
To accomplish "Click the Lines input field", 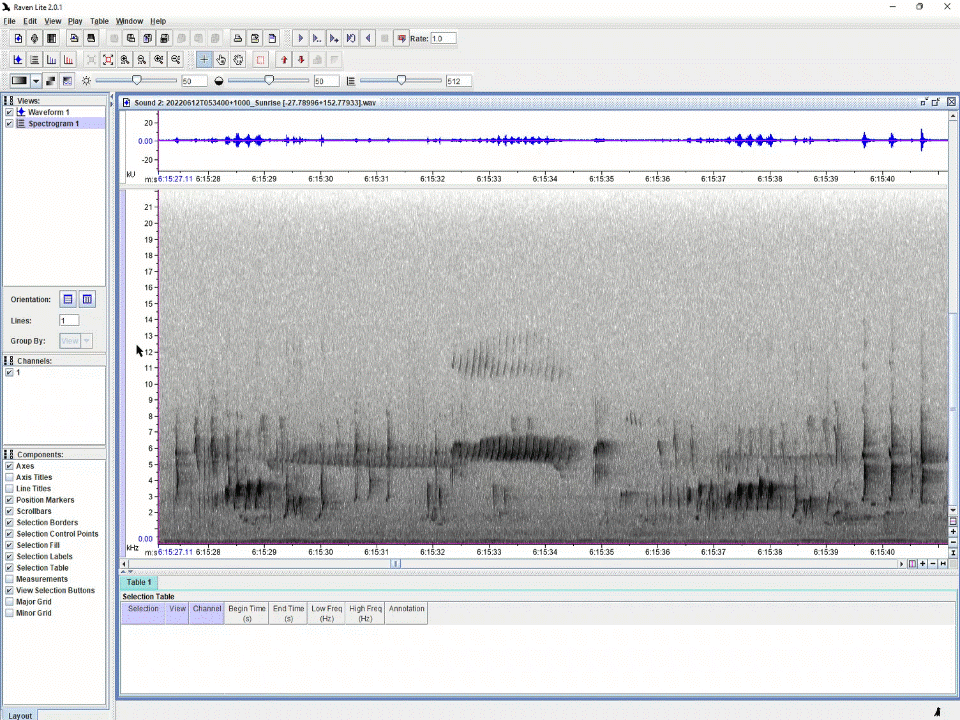I will pos(69,321).
